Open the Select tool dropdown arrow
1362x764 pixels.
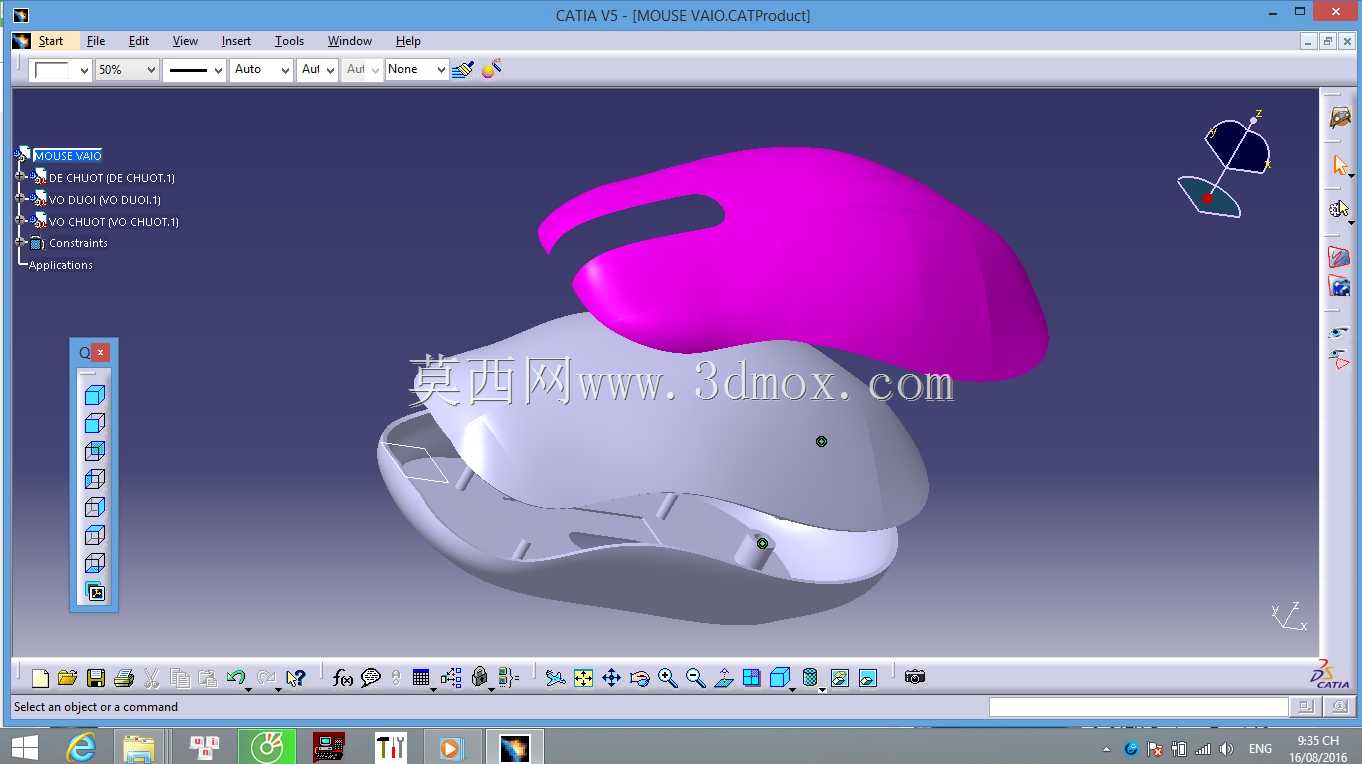1352,176
